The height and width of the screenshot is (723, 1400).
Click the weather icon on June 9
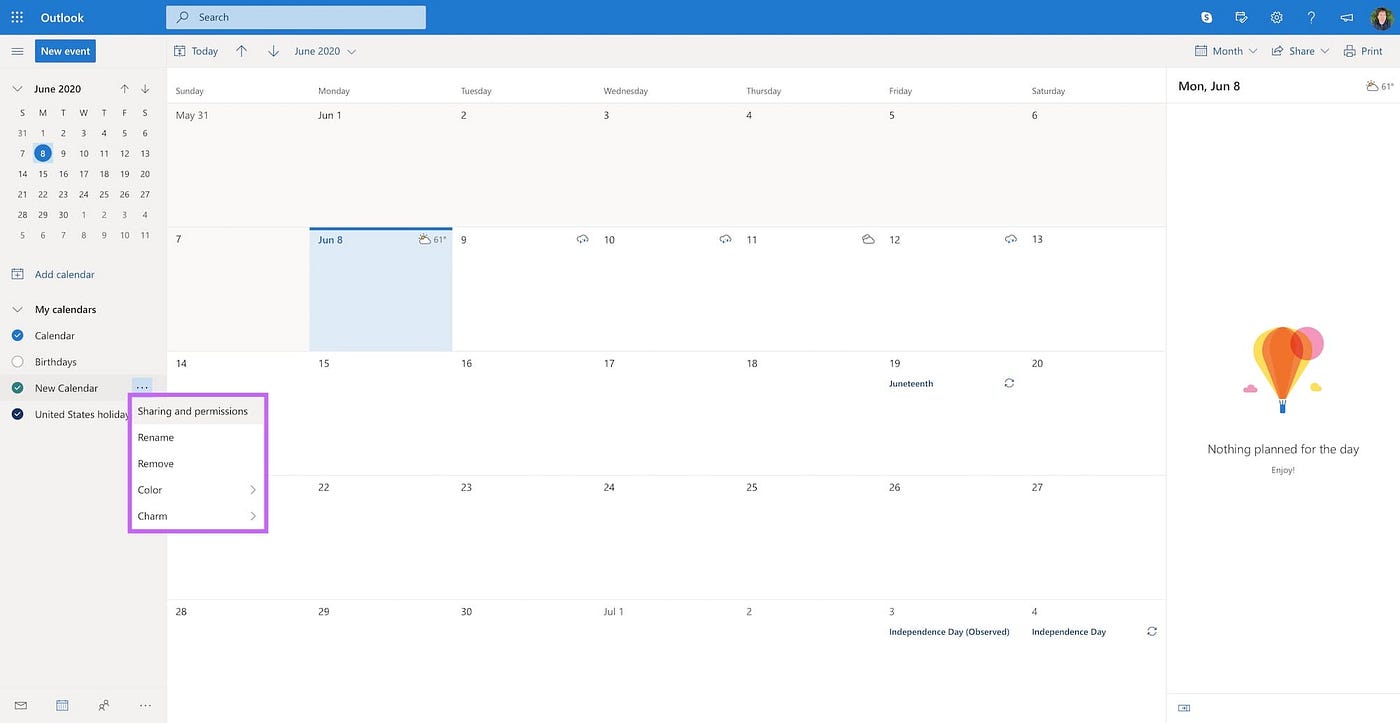(x=583, y=239)
